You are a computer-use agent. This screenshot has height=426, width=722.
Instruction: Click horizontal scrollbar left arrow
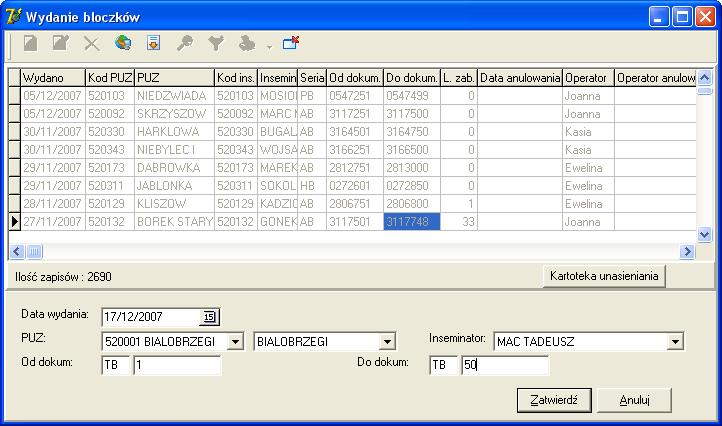tap(17, 251)
